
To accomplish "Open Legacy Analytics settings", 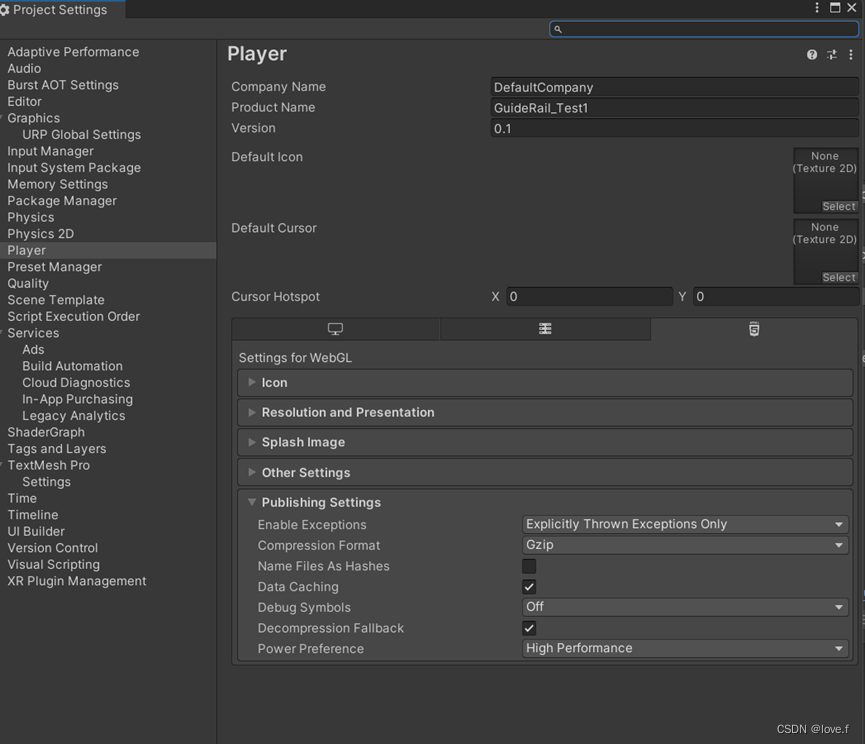I will tap(73, 416).
